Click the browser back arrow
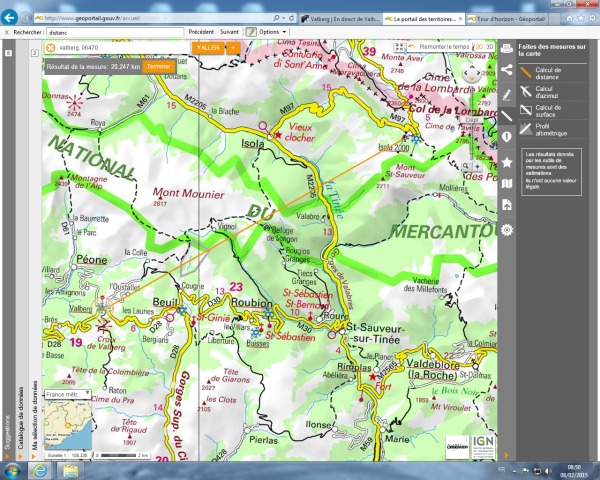 [10, 18]
